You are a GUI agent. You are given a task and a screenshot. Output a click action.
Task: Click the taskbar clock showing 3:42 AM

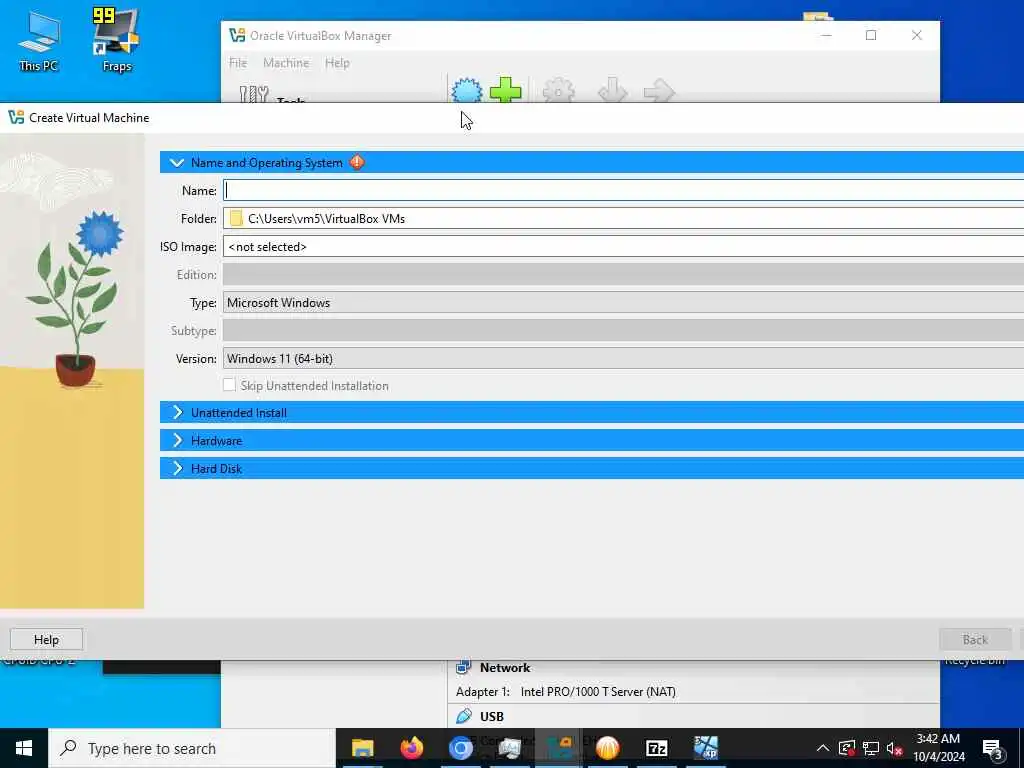coord(938,748)
